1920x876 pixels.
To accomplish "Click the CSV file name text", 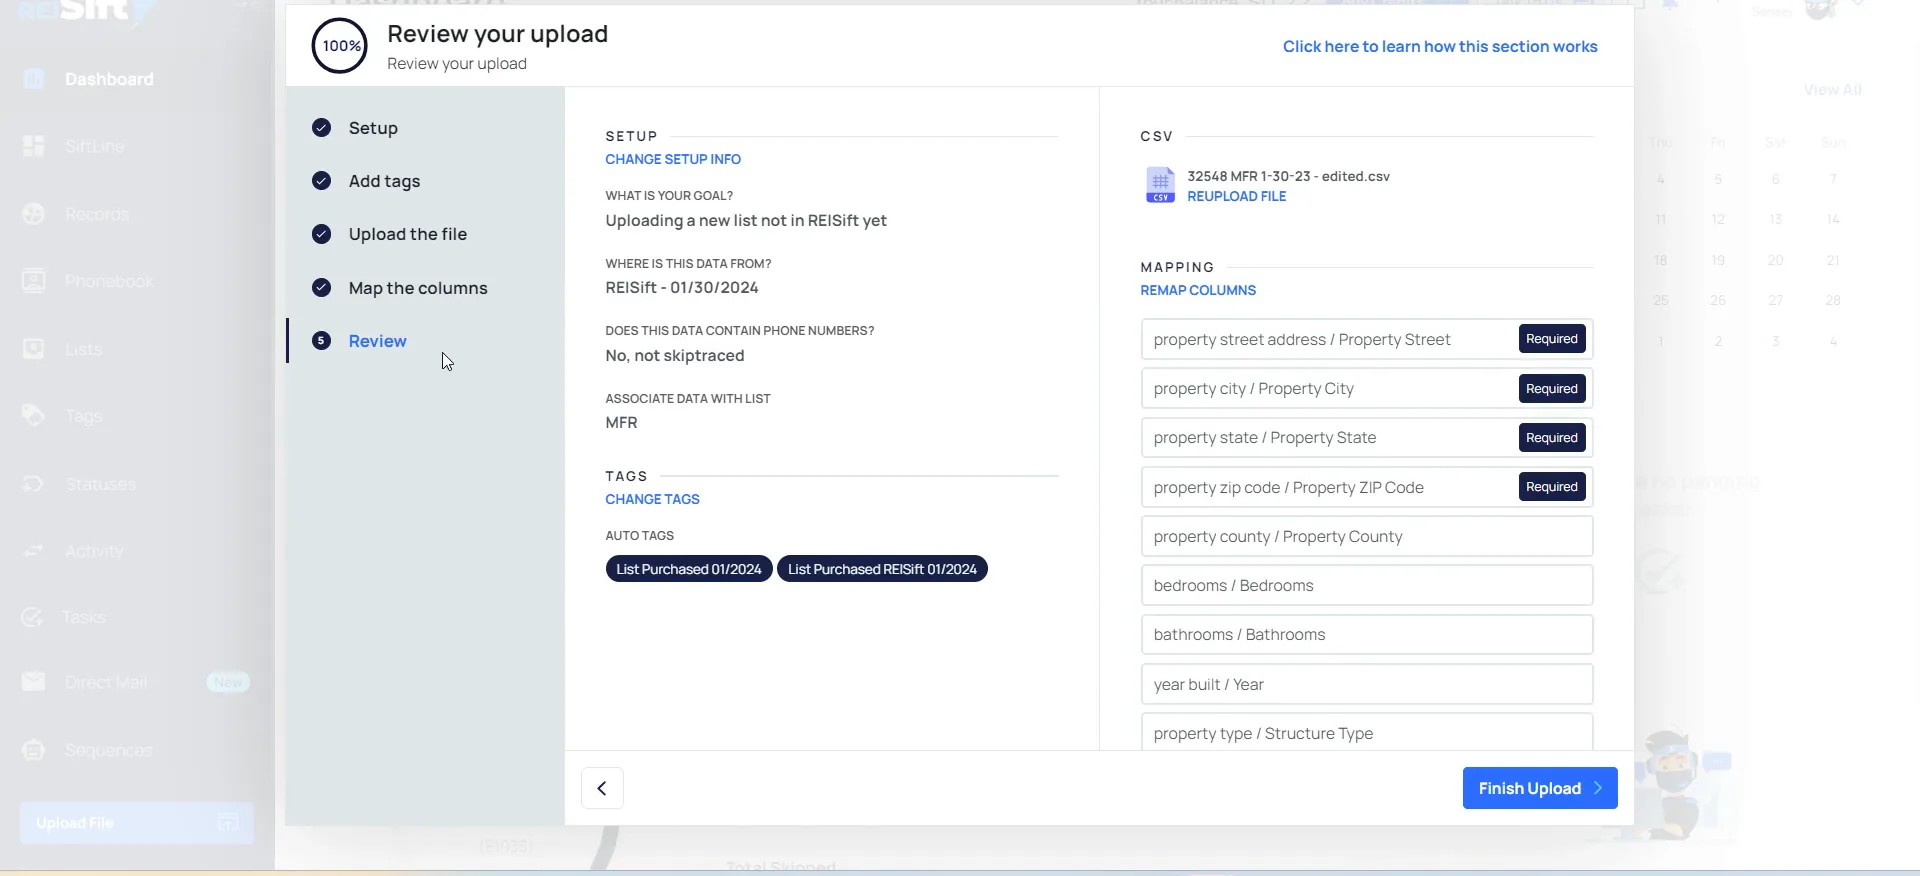I will point(1288,176).
